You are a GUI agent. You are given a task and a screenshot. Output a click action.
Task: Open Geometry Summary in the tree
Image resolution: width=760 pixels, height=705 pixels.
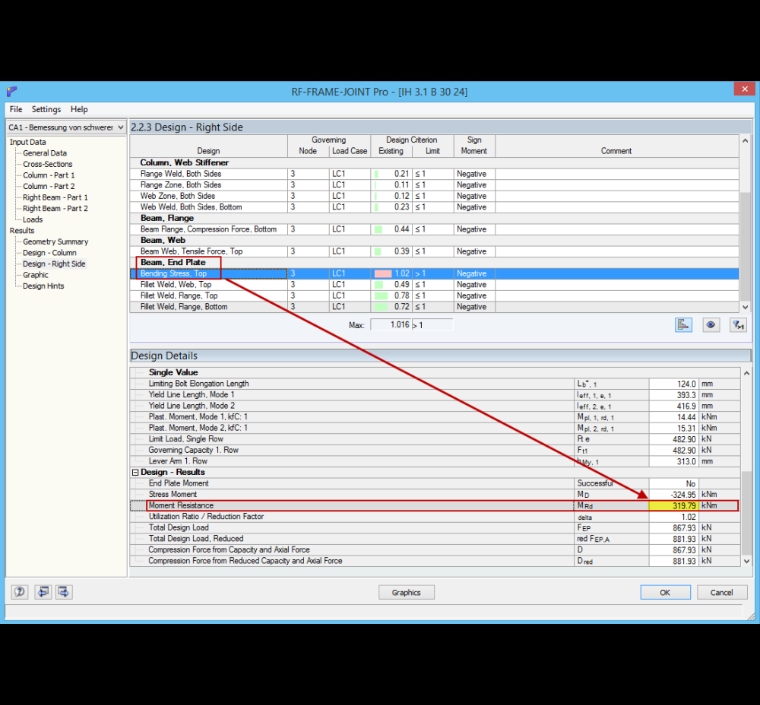tap(55, 241)
